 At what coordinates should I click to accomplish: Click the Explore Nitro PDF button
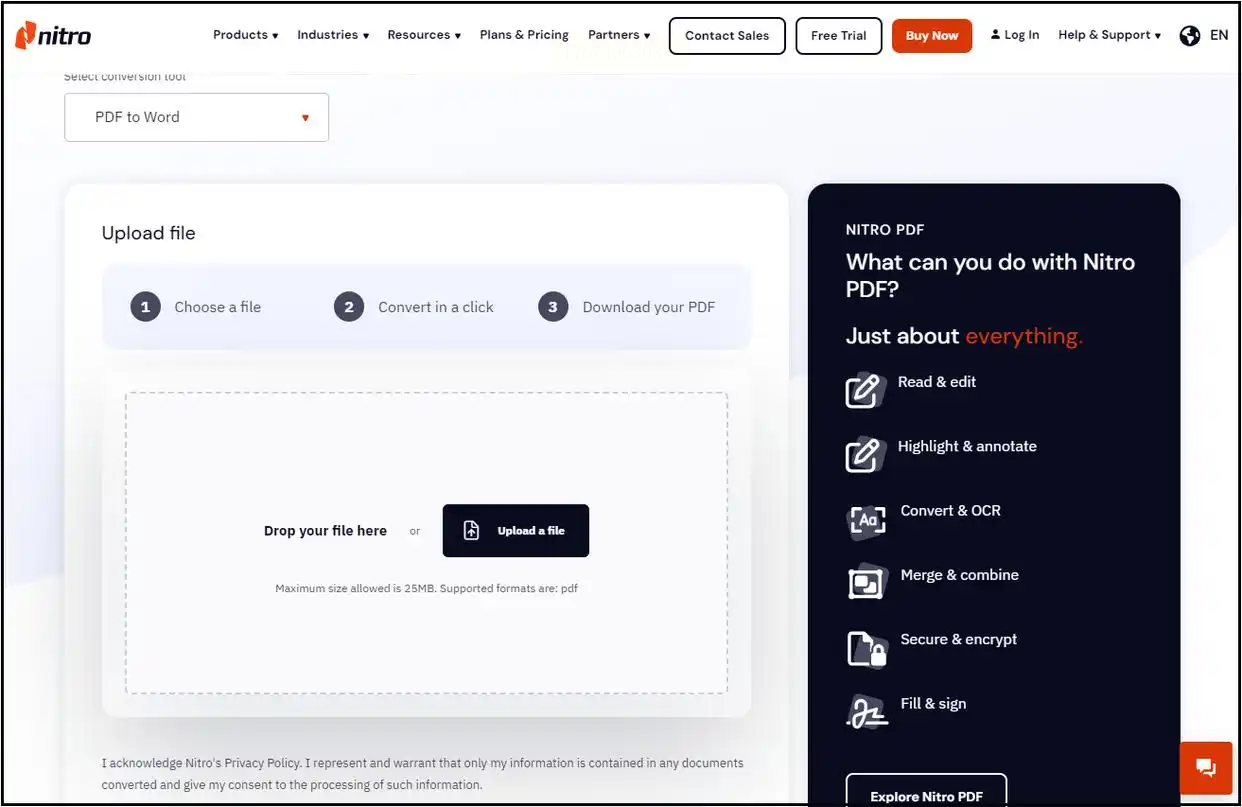[926, 795]
